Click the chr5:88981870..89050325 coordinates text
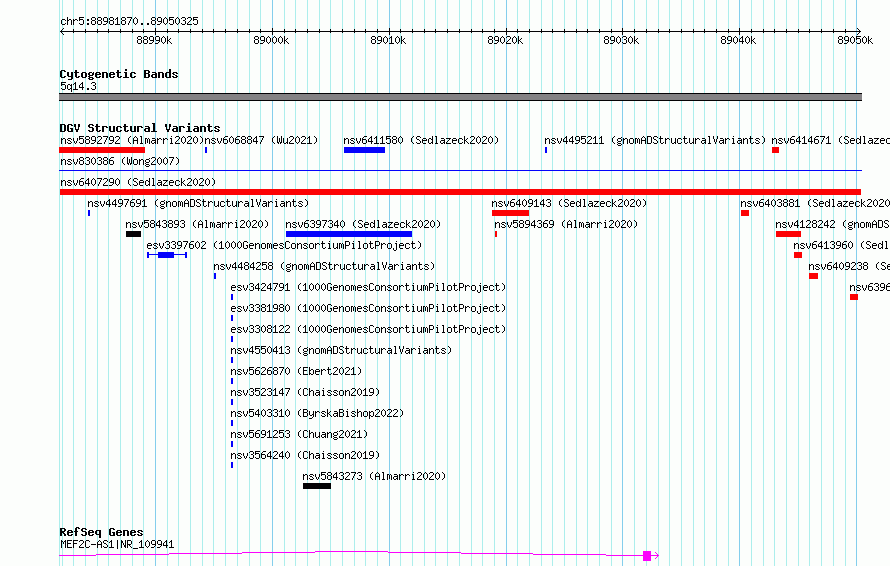Screen dimensions: 890x566 coord(129,21)
